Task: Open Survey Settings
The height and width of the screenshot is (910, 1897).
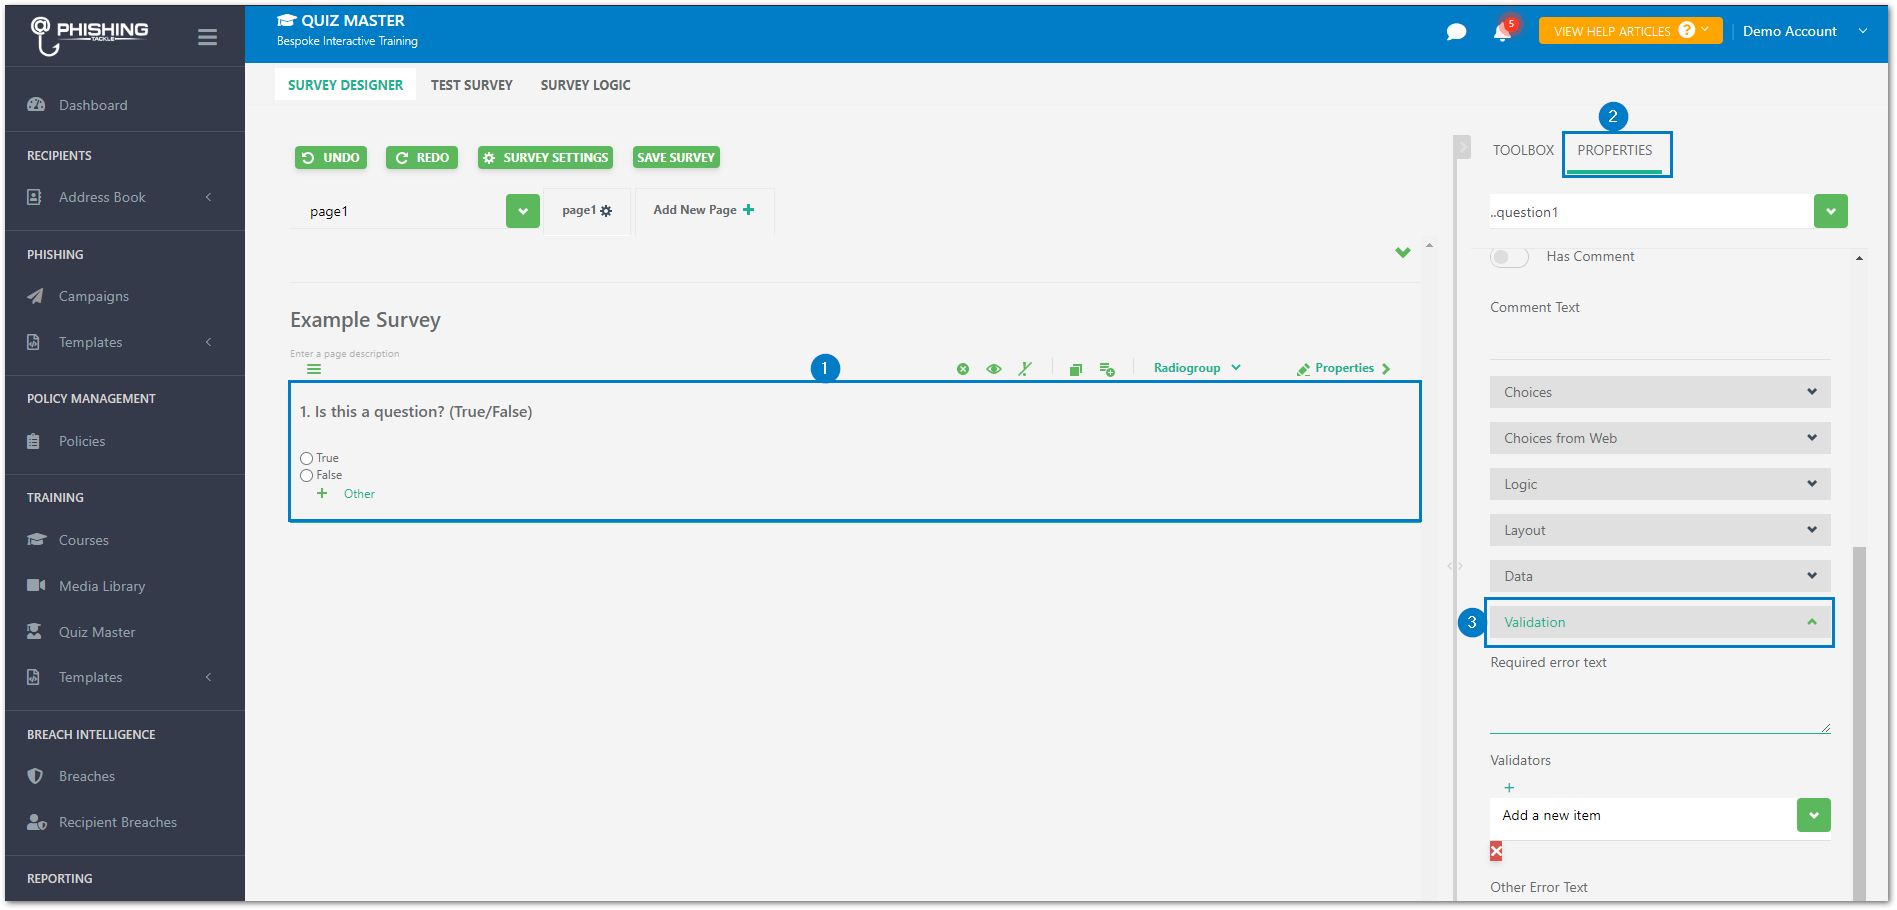Action: pos(545,158)
